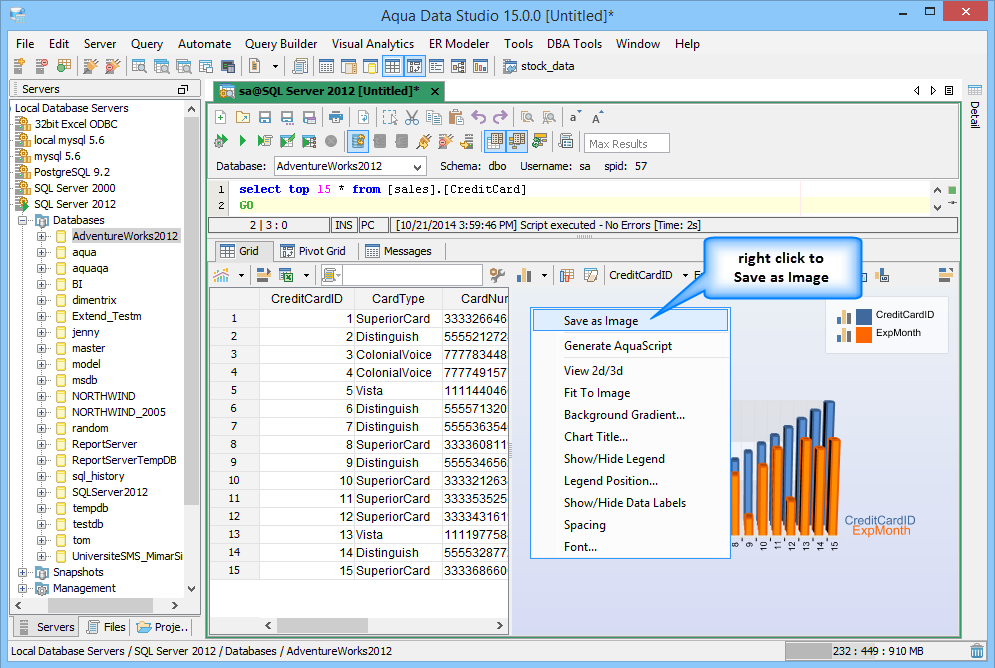Click the Undo arrow icon
995x668 pixels.
(x=478, y=117)
